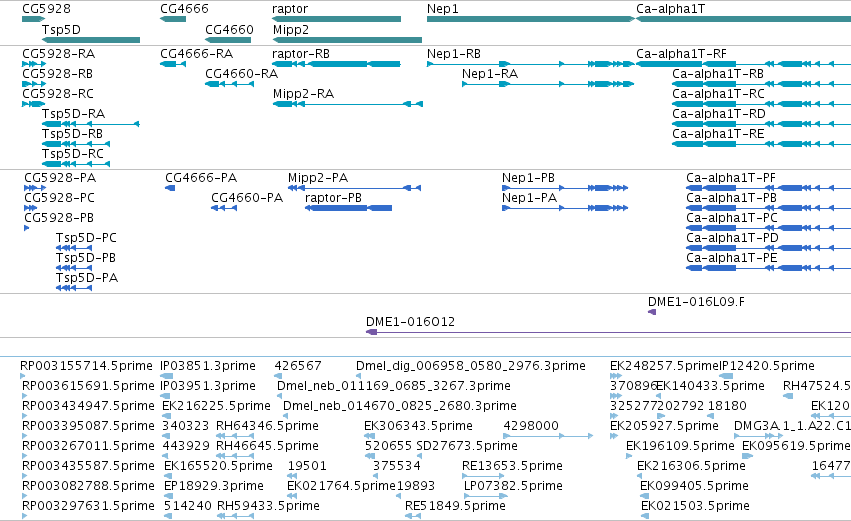Click the CG5928-PA protein label

60,177
